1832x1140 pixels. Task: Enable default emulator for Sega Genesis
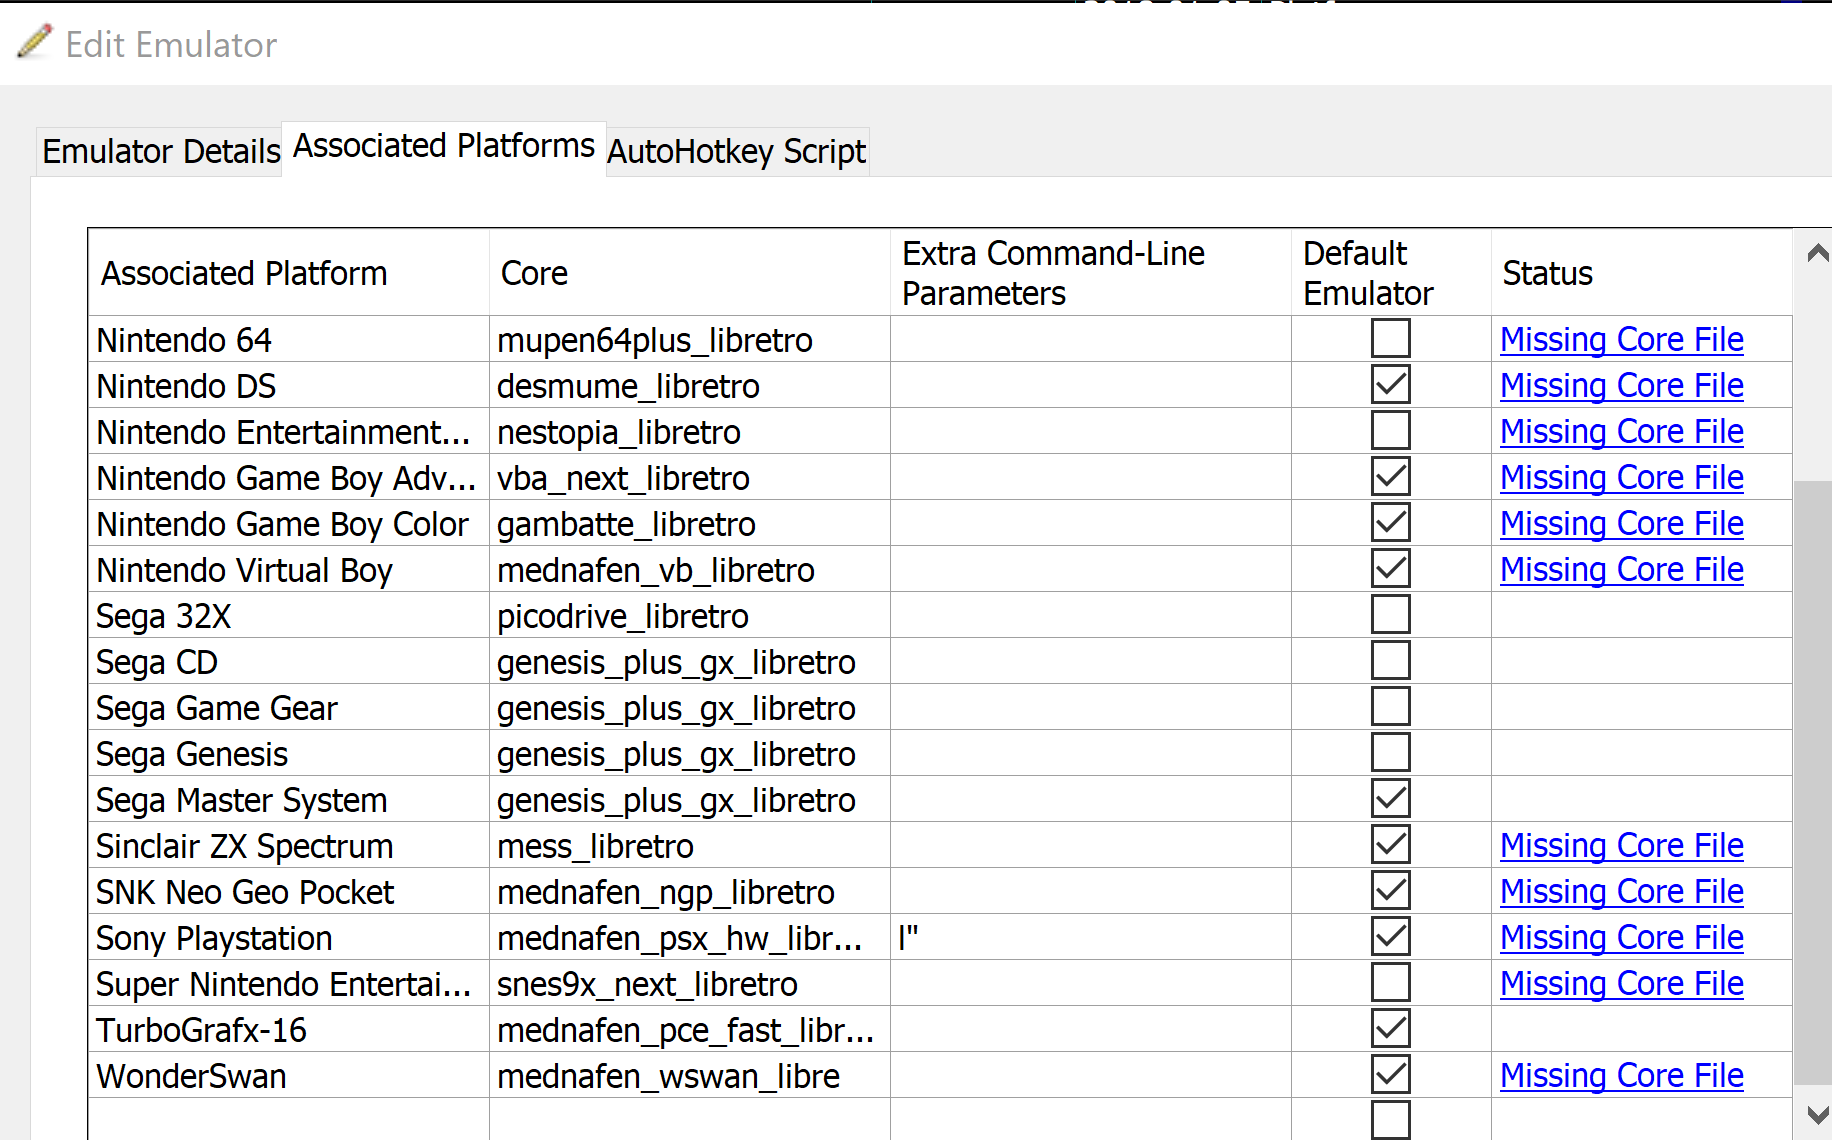tap(1390, 753)
